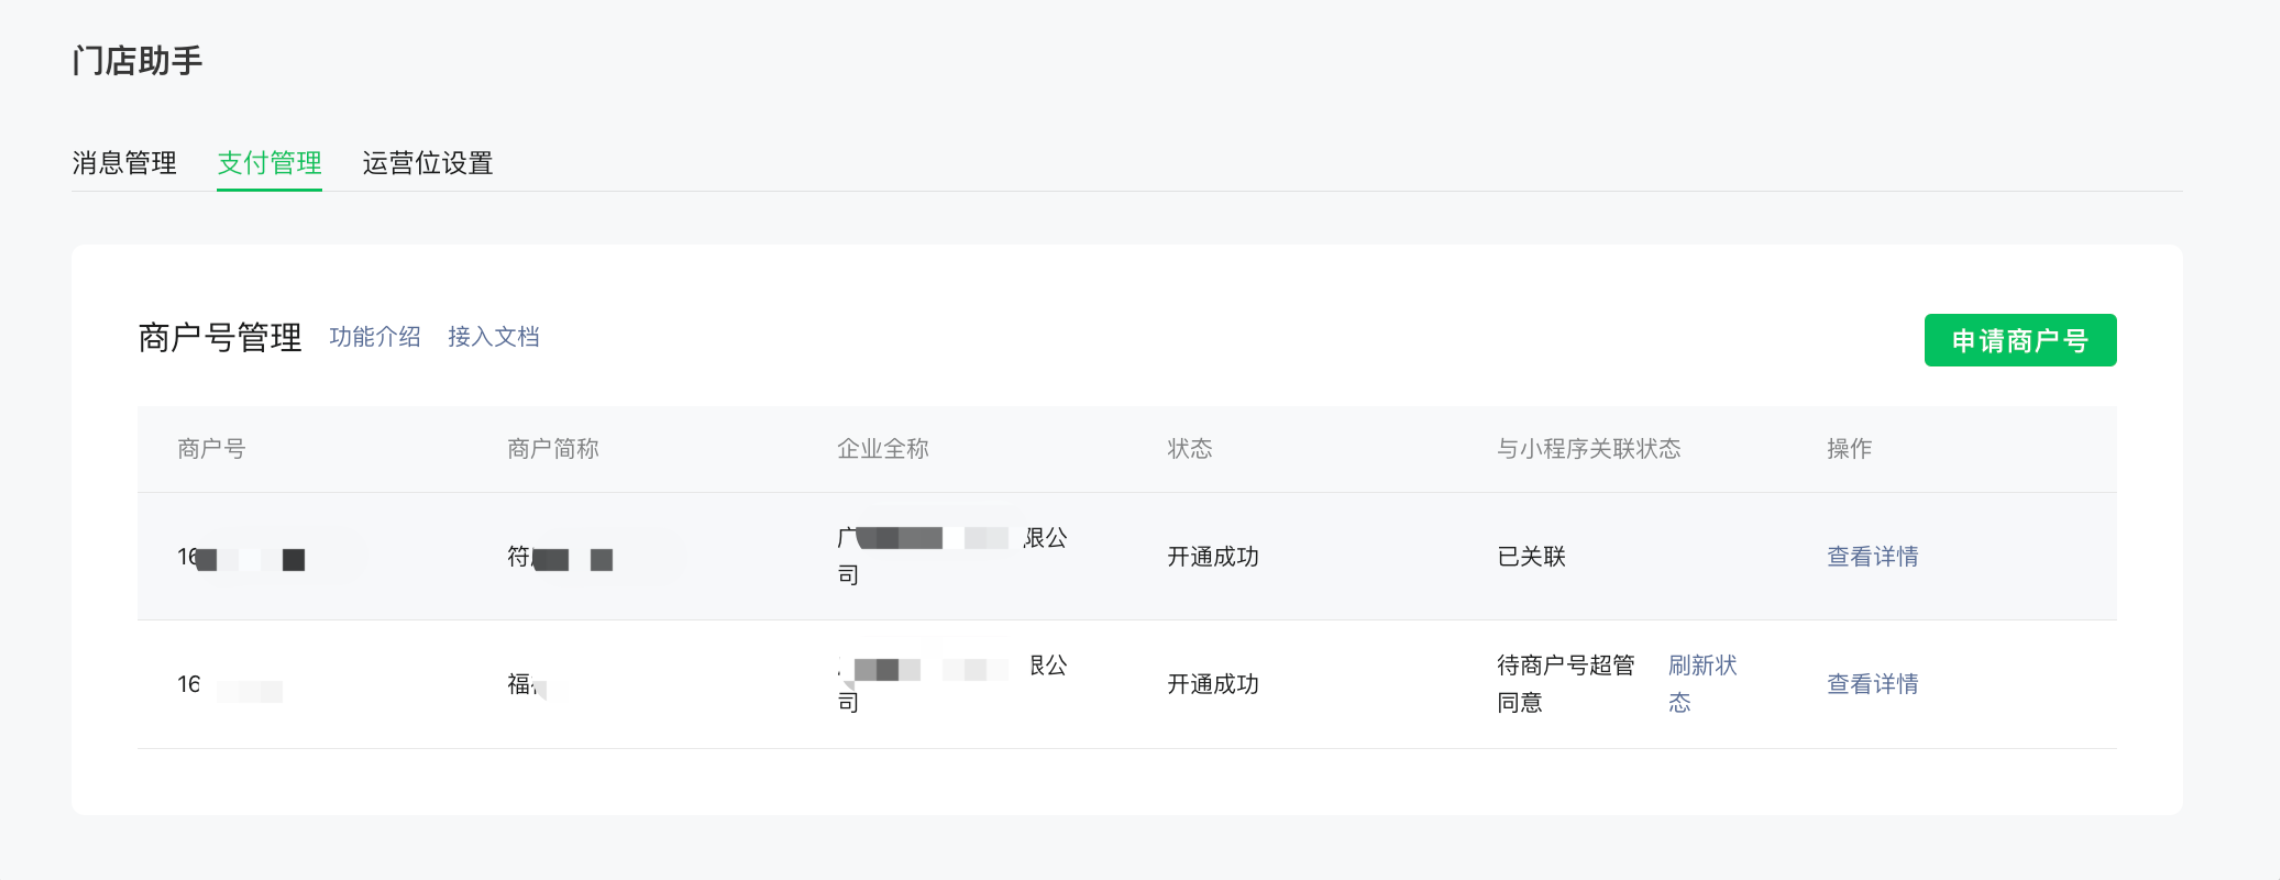The image size is (2280, 880).
Task: Switch to the 消息管理 tab
Action: click(124, 163)
